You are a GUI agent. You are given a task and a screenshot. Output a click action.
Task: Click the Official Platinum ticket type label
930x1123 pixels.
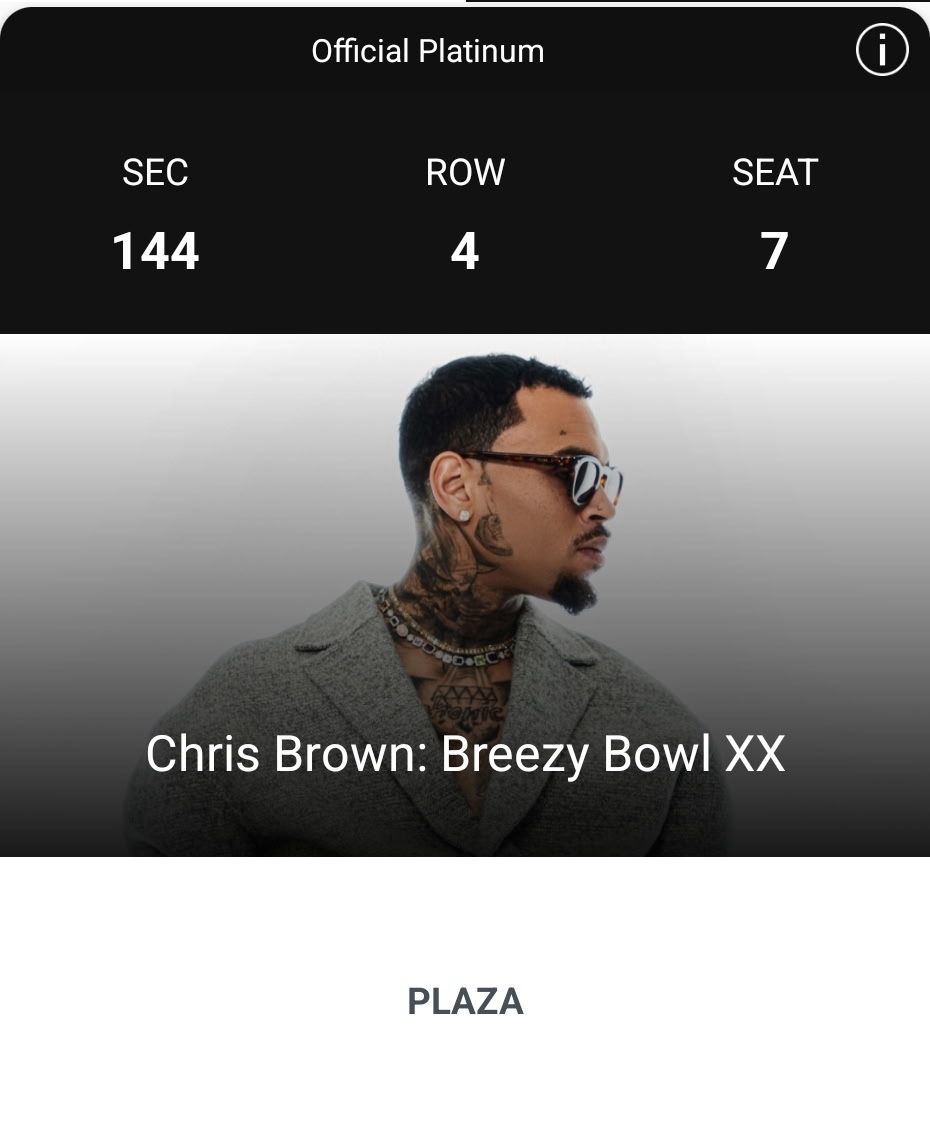428,51
